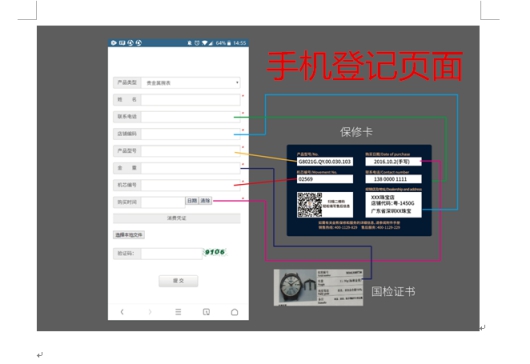This screenshot has height=364, width=530.
Task: Click the 日期 date picker button
Action: click(192, 201)
